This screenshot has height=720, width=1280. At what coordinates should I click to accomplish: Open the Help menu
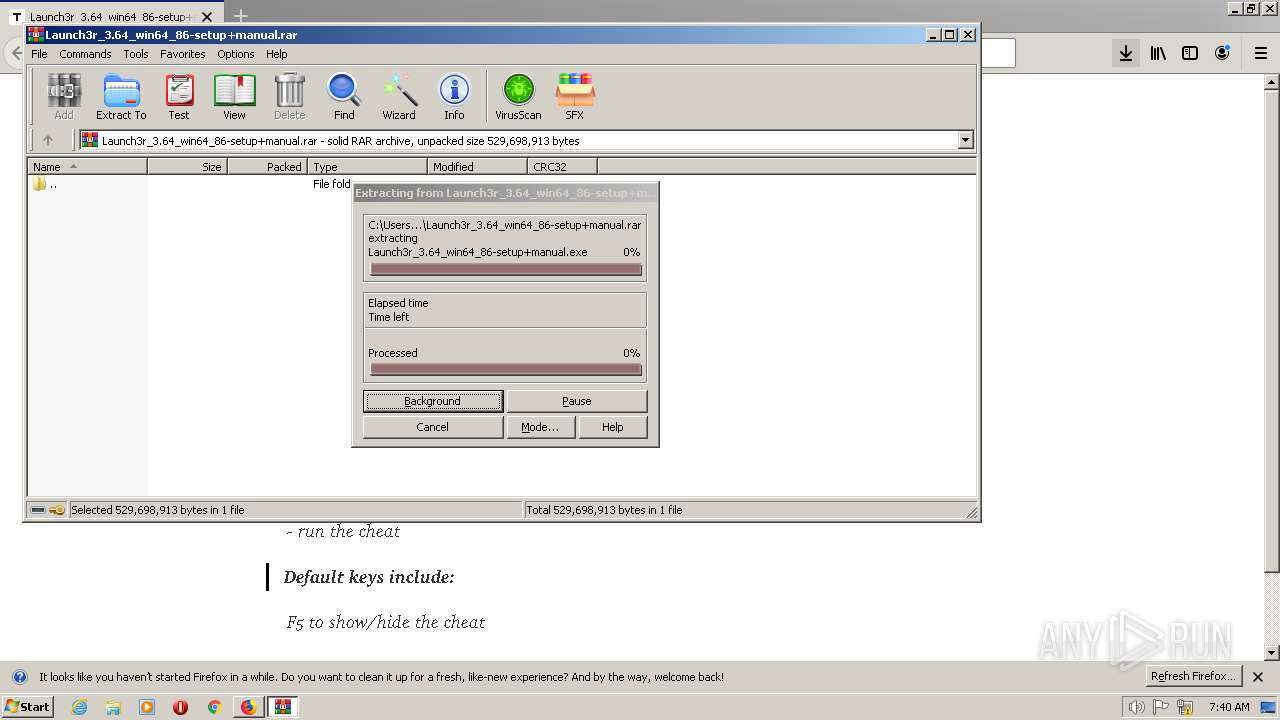pos(277,54)
